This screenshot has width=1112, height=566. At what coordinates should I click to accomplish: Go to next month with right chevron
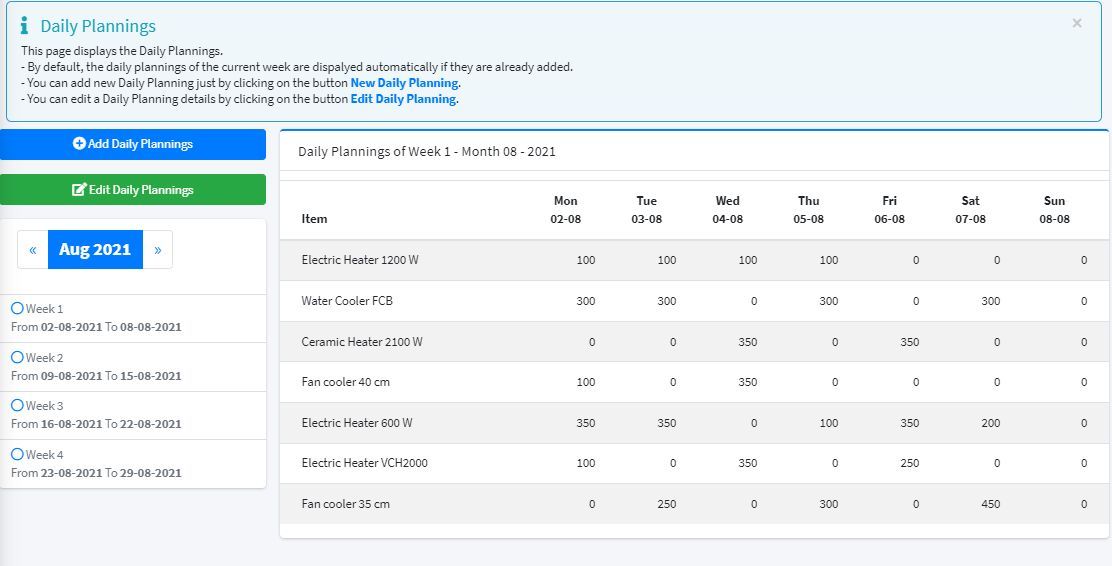pos(157,250)
